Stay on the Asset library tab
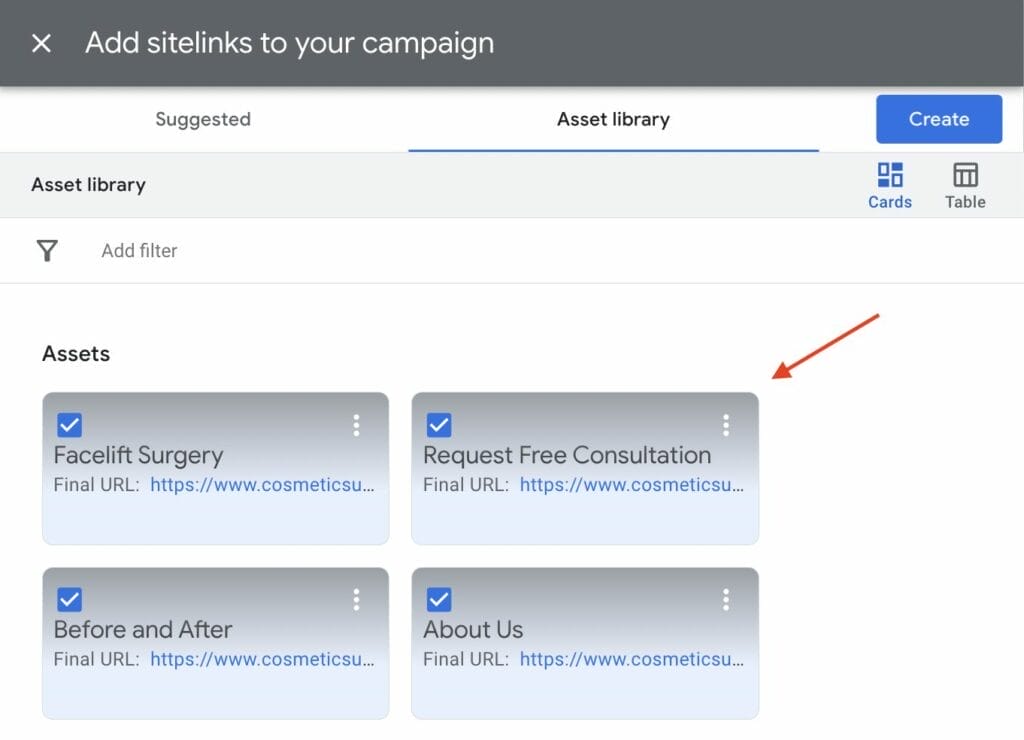1024x740 pixels. point(613,119)
